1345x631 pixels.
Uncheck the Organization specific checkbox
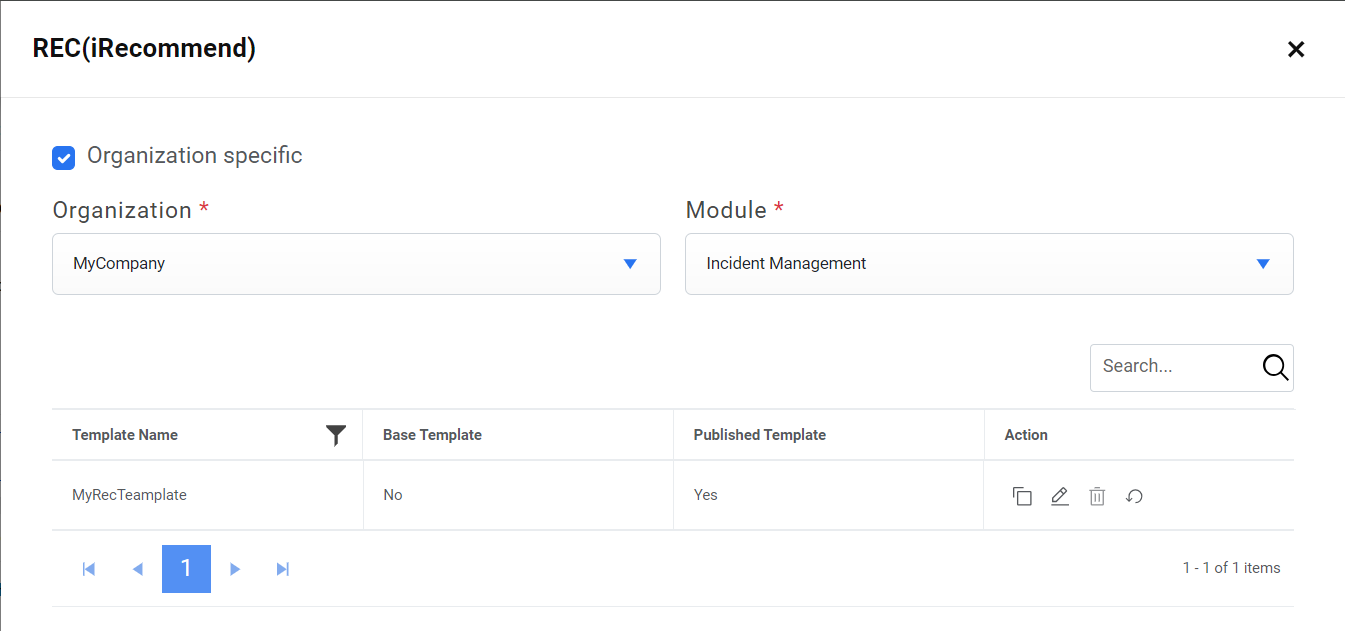click(64, 157)
